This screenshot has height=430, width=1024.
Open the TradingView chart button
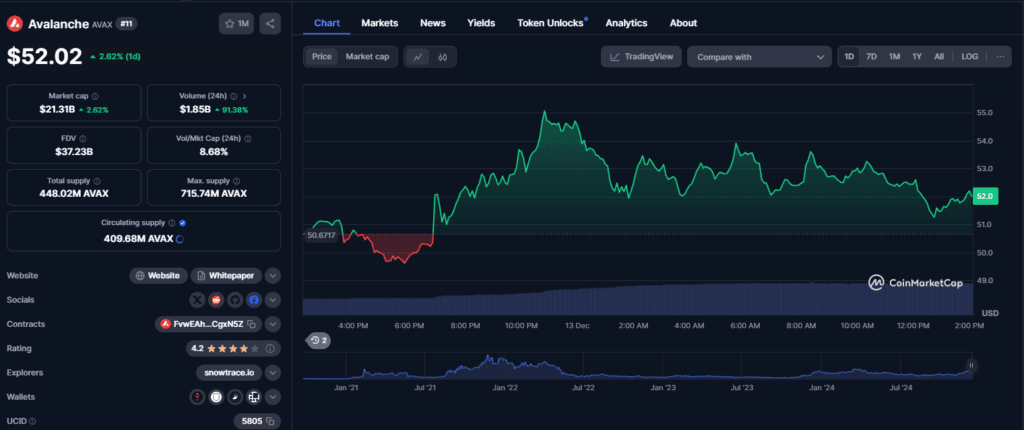coord(641,57)
